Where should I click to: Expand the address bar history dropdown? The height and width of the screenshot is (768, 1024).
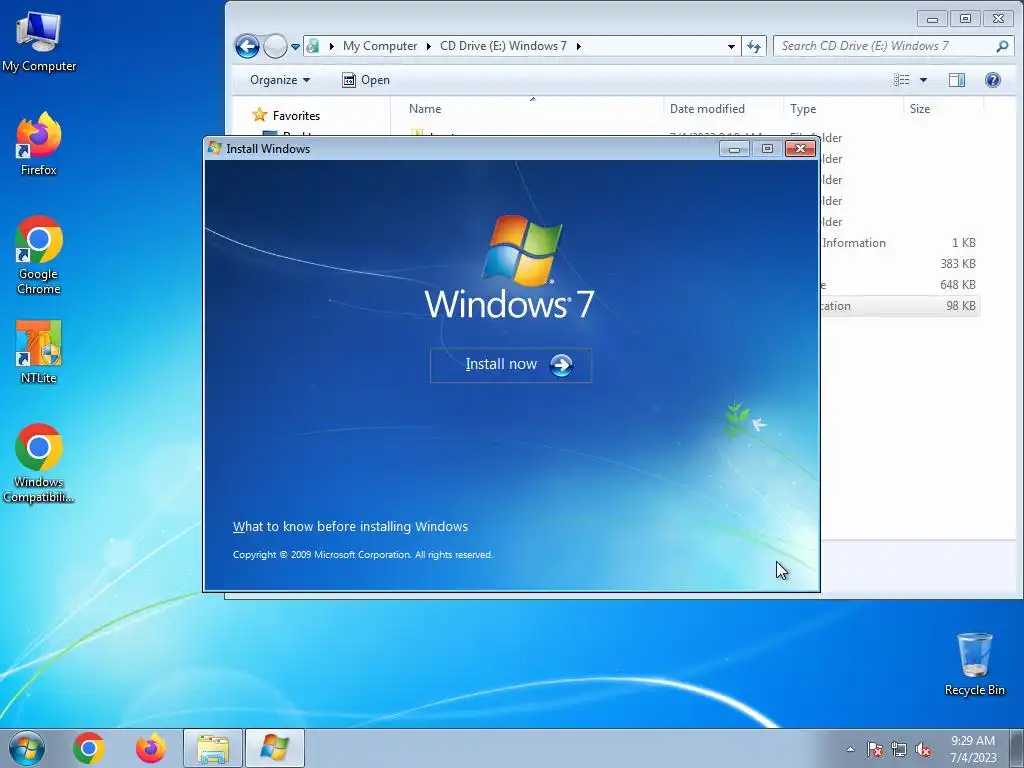point(731,46)
